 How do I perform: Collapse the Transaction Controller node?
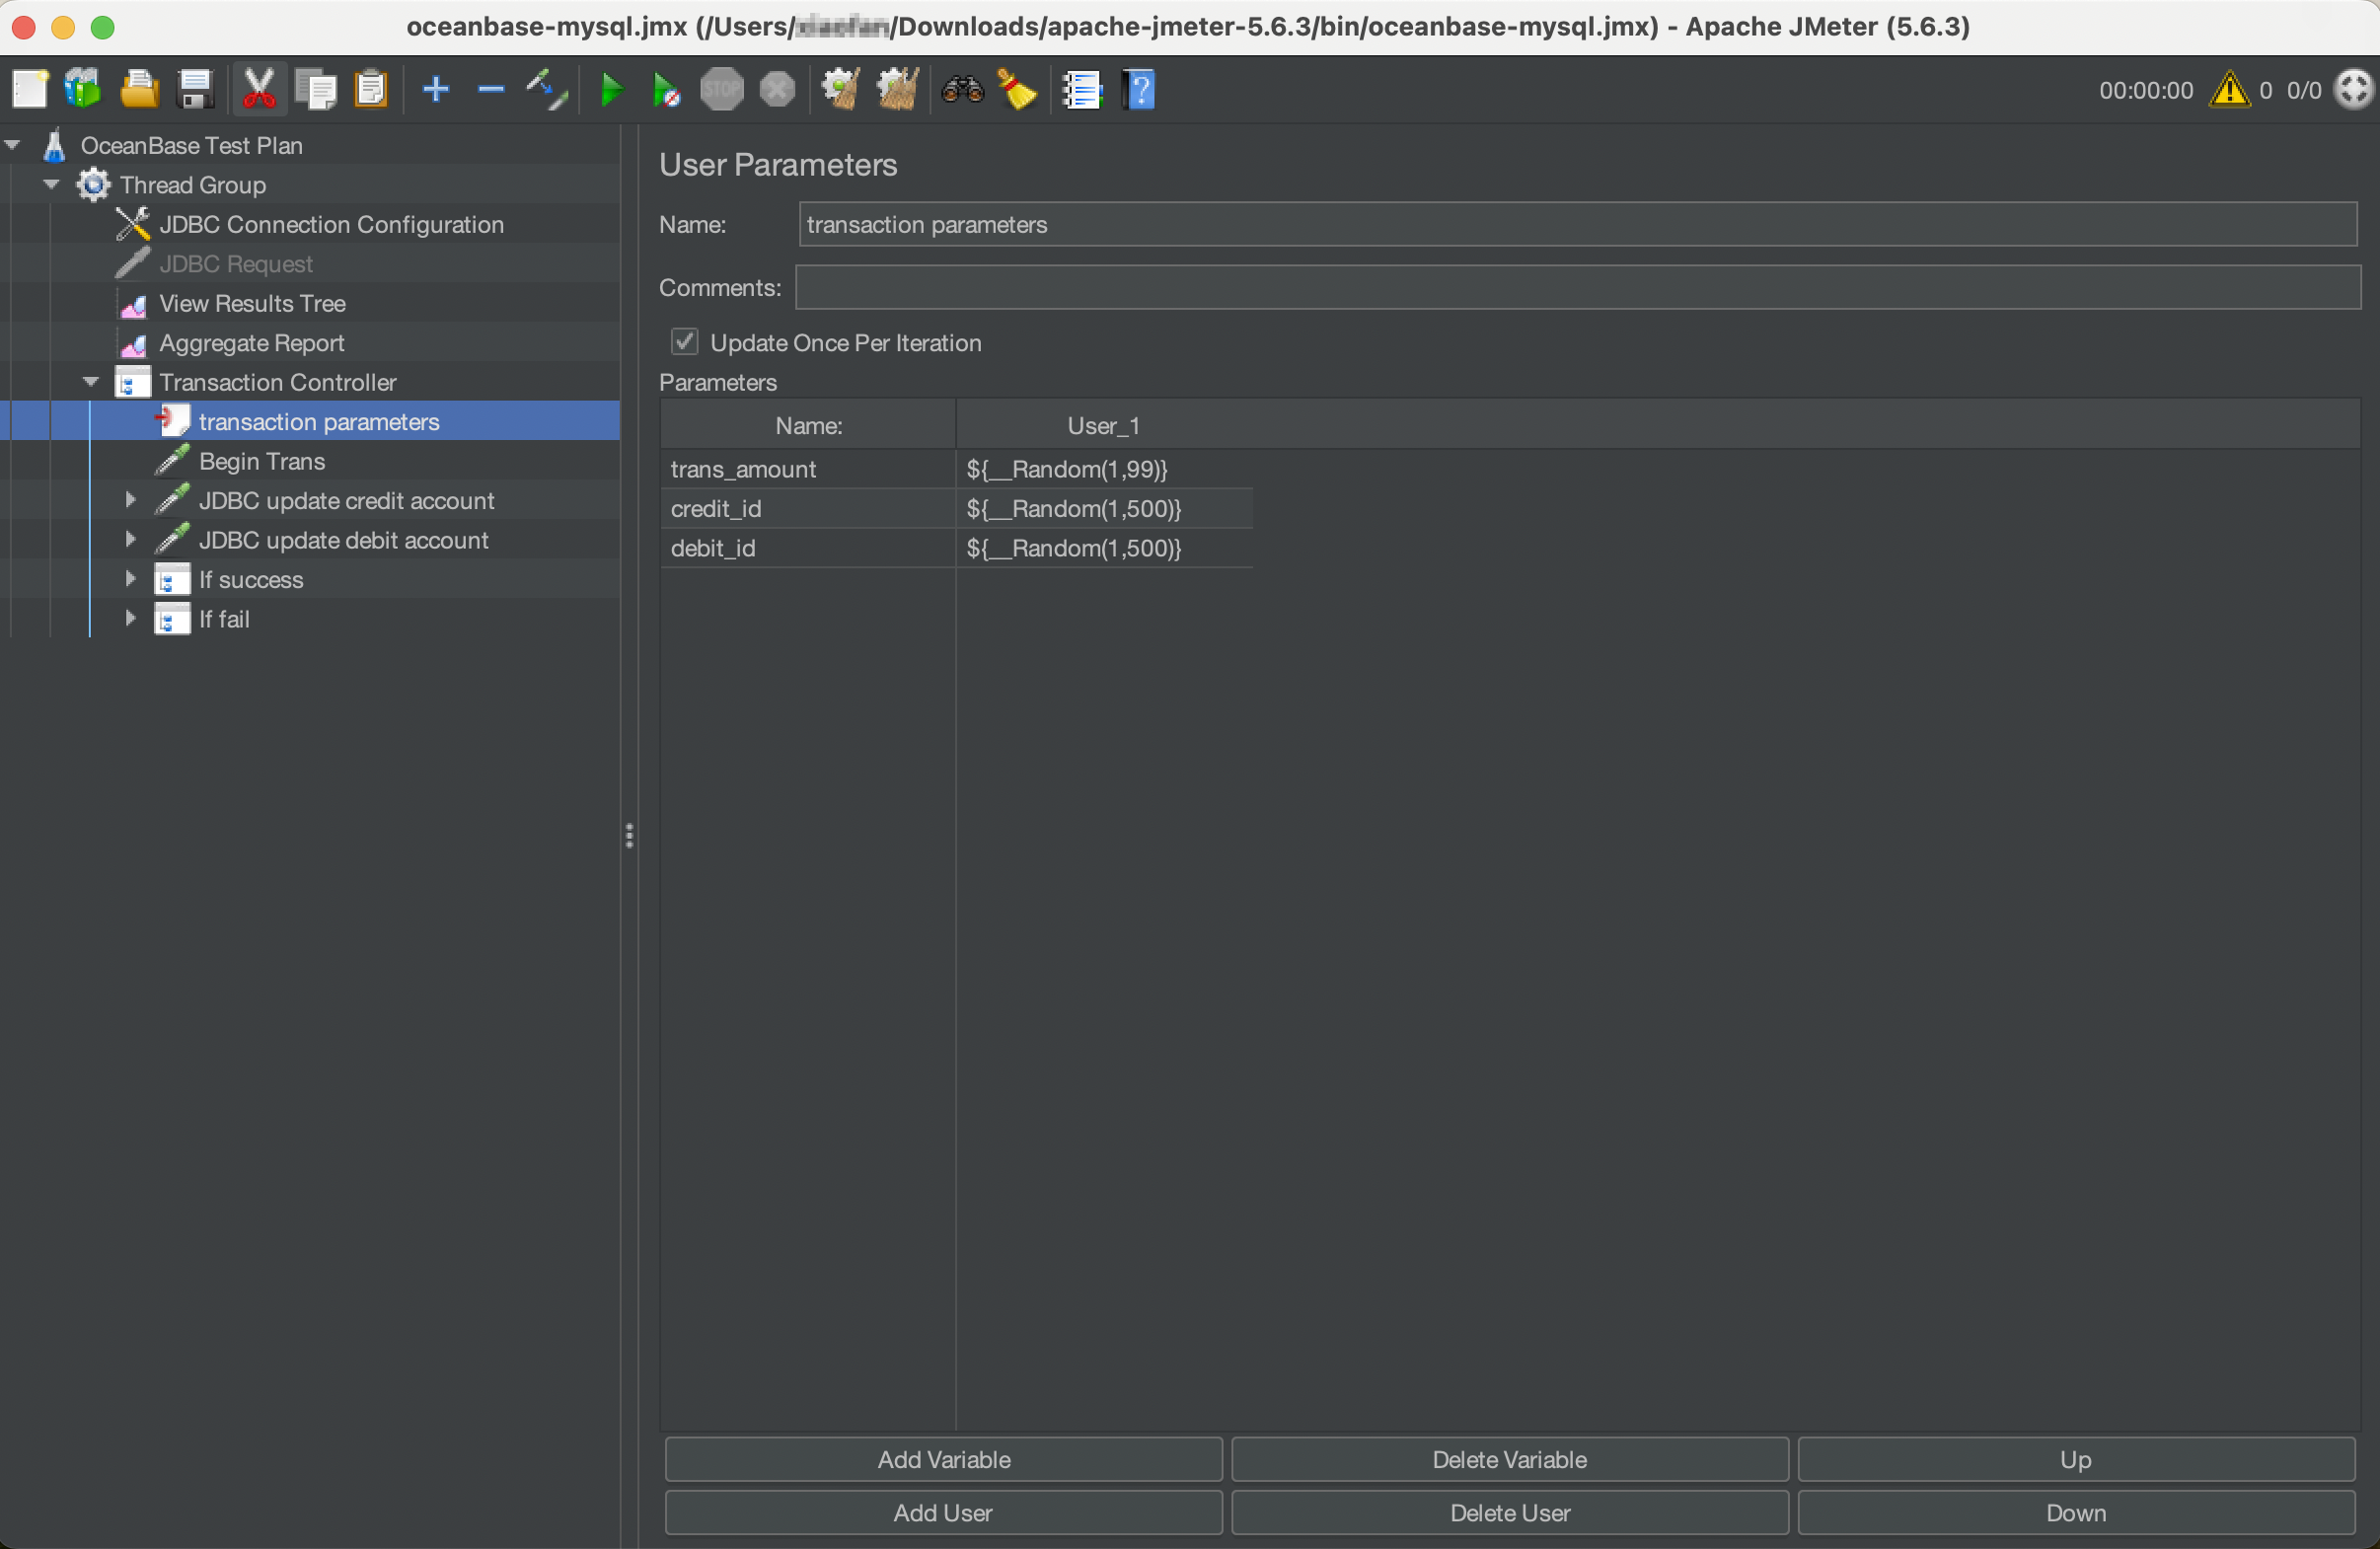90,381
